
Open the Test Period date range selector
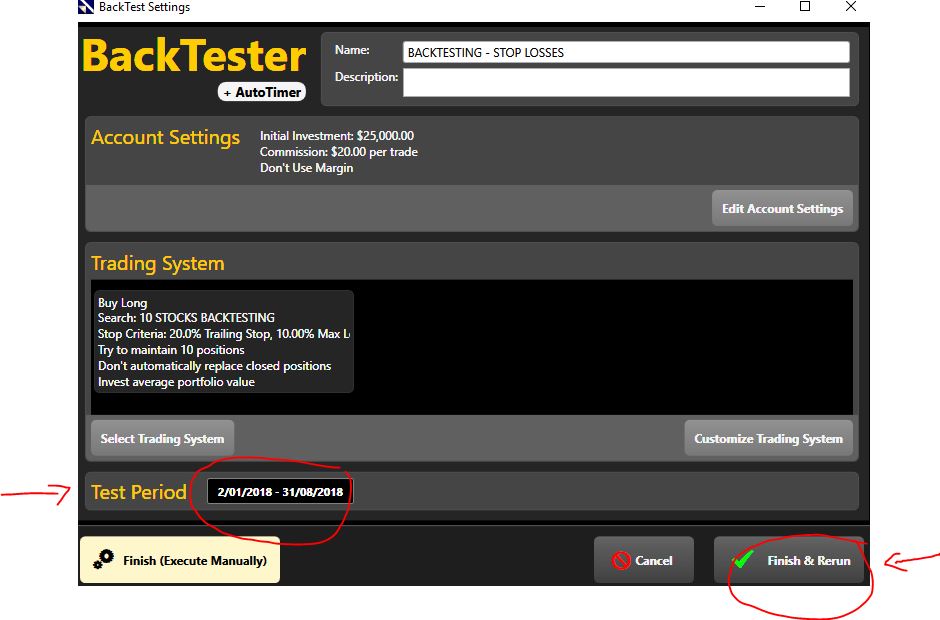[x=277, y=490]
